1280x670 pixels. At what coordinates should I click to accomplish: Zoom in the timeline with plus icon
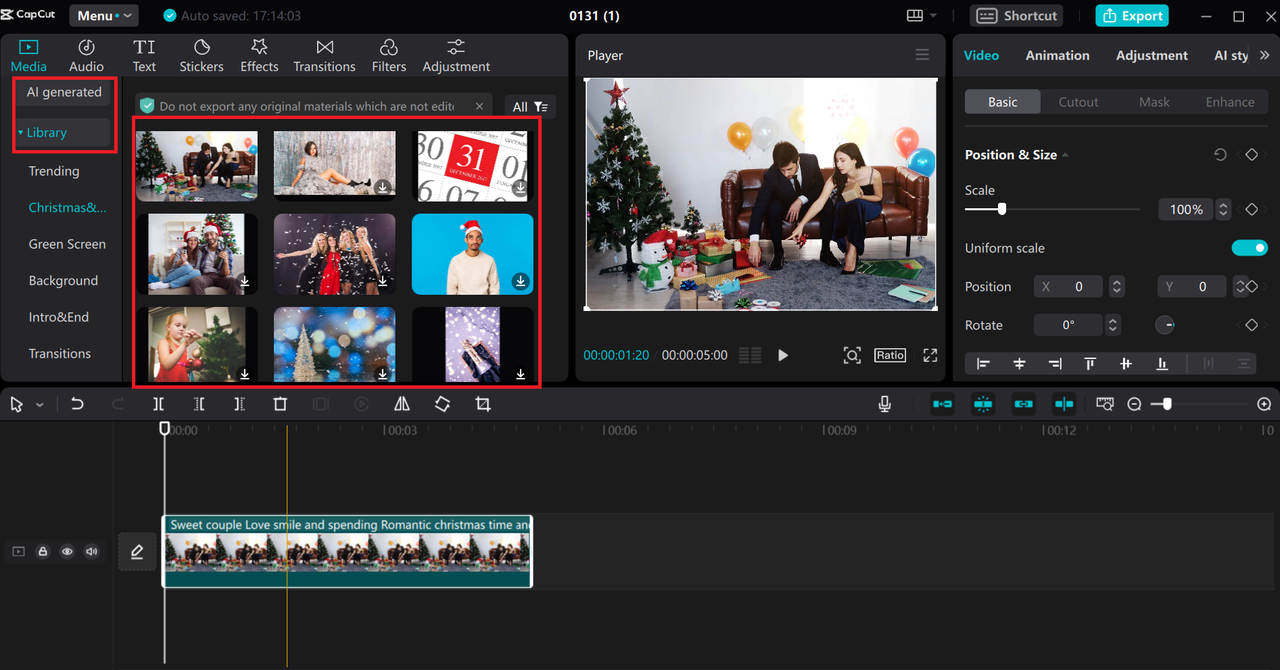tap(1264, 404)
